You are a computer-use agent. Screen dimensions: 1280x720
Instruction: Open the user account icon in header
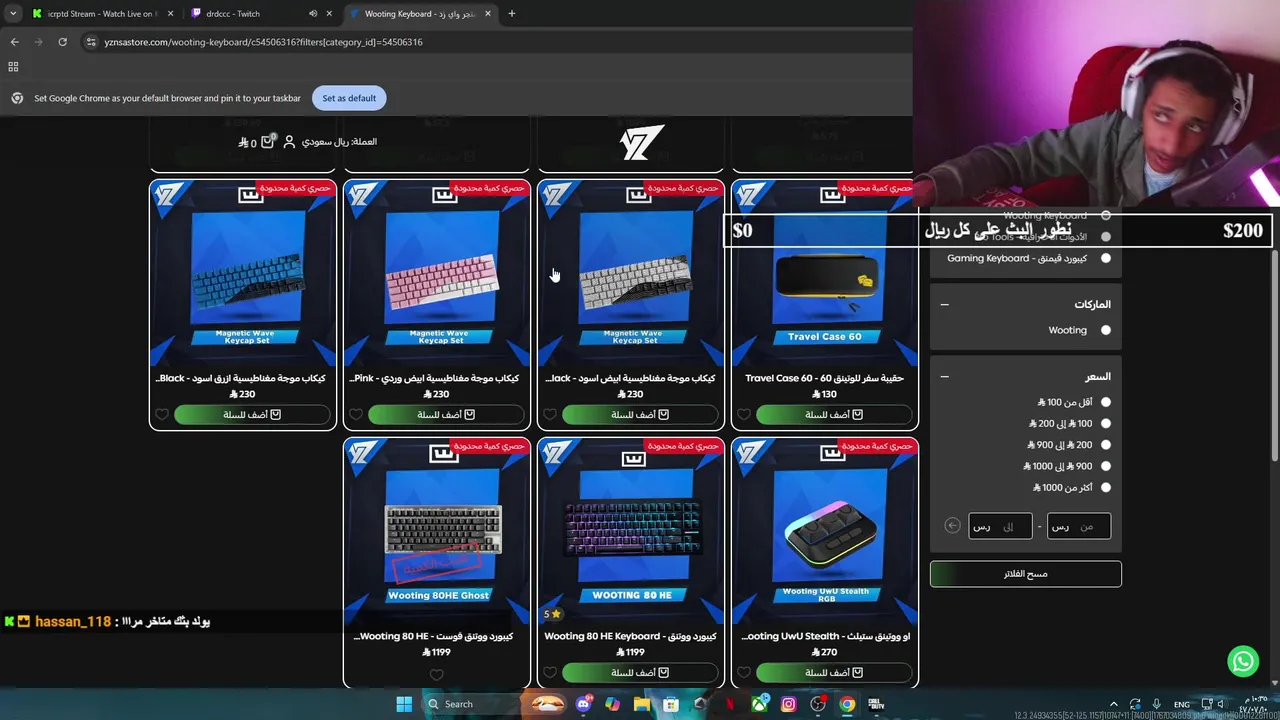coord(289,142)
